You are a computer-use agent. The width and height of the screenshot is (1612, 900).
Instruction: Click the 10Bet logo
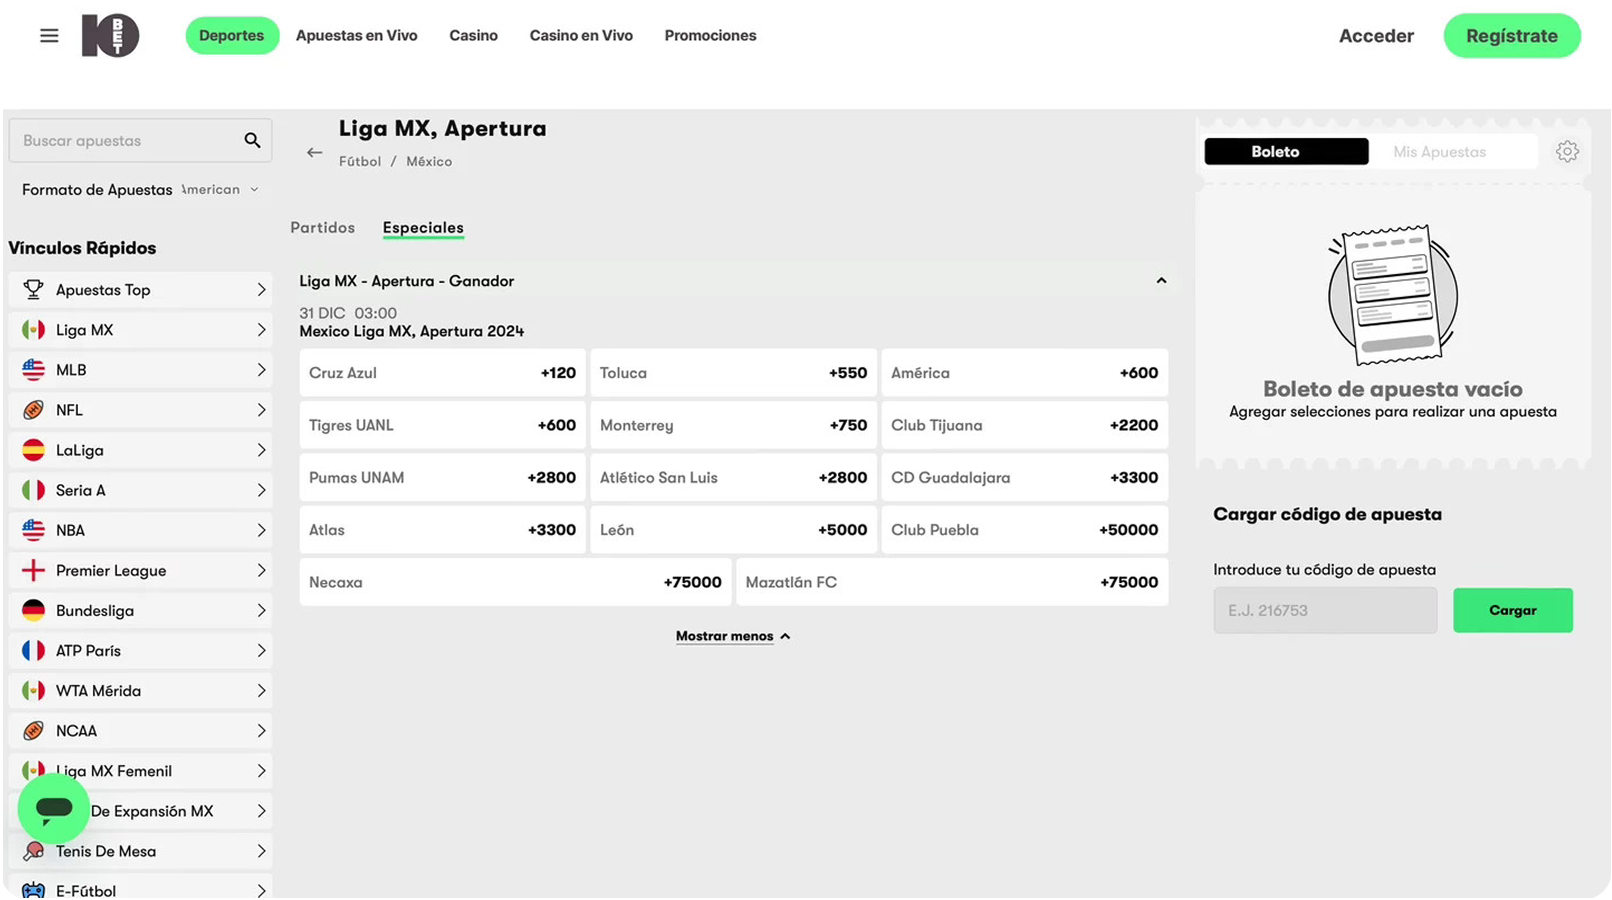110,36
